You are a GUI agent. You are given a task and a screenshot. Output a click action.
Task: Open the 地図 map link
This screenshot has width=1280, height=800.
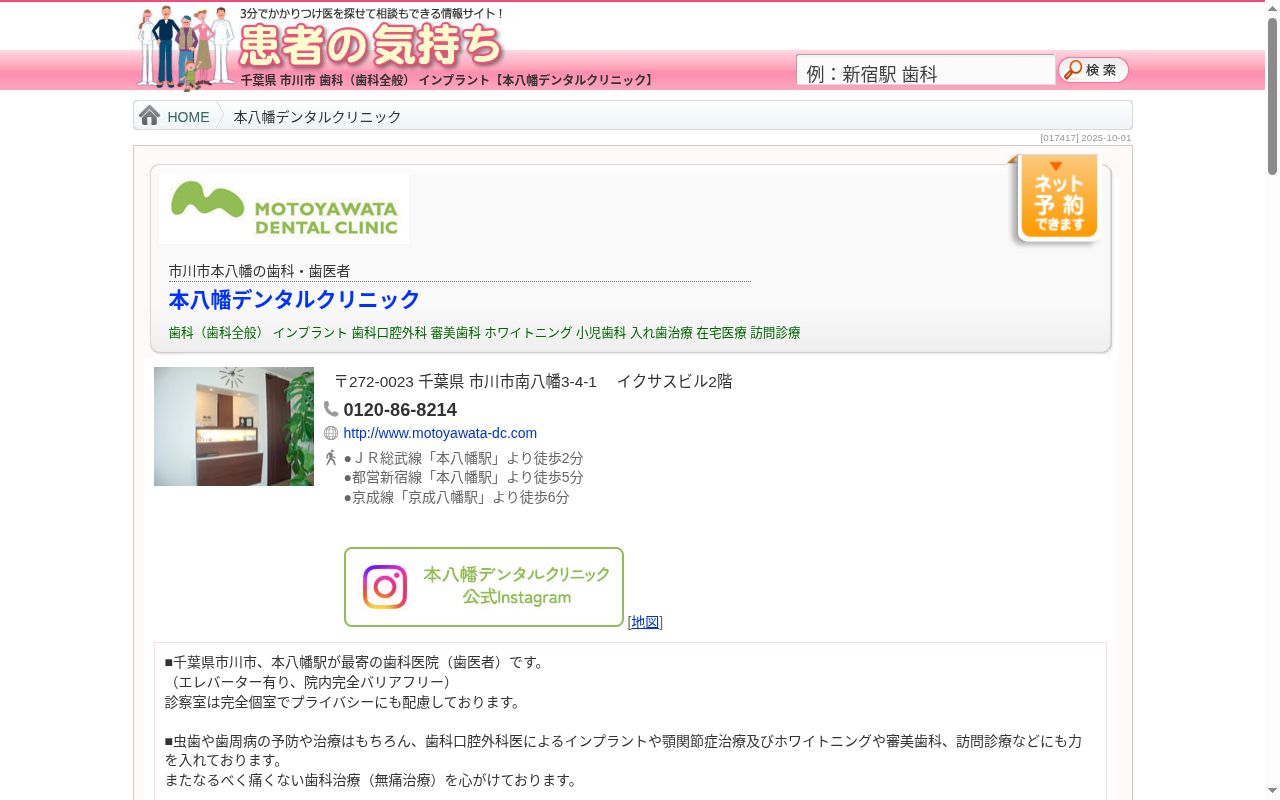coord(645,622)
